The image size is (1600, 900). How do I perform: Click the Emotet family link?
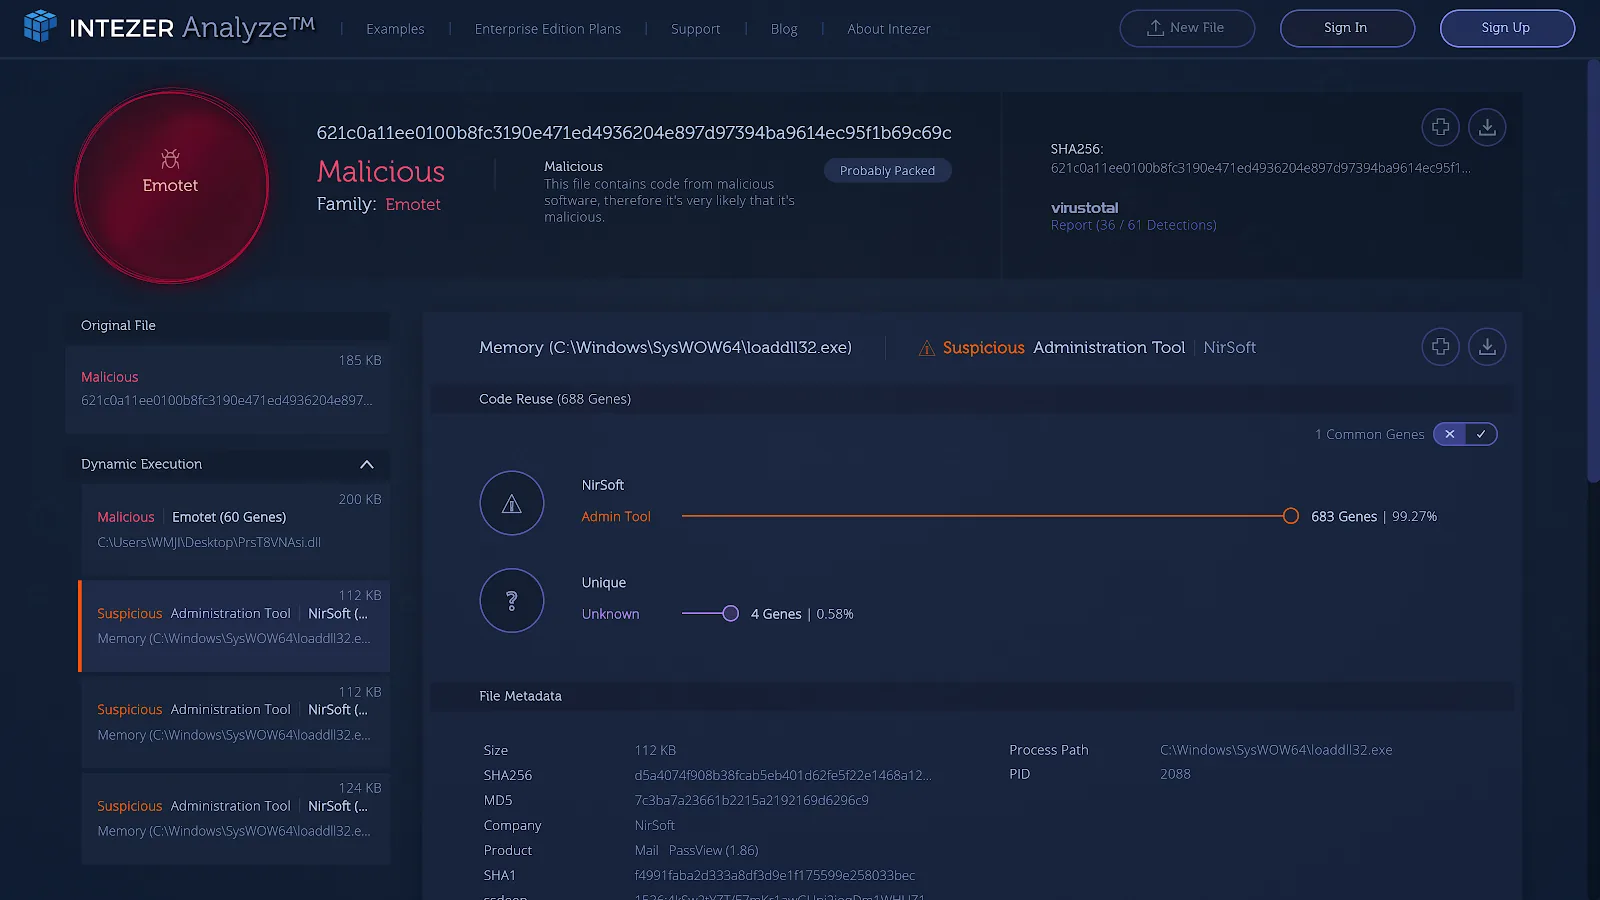[413, 204]
